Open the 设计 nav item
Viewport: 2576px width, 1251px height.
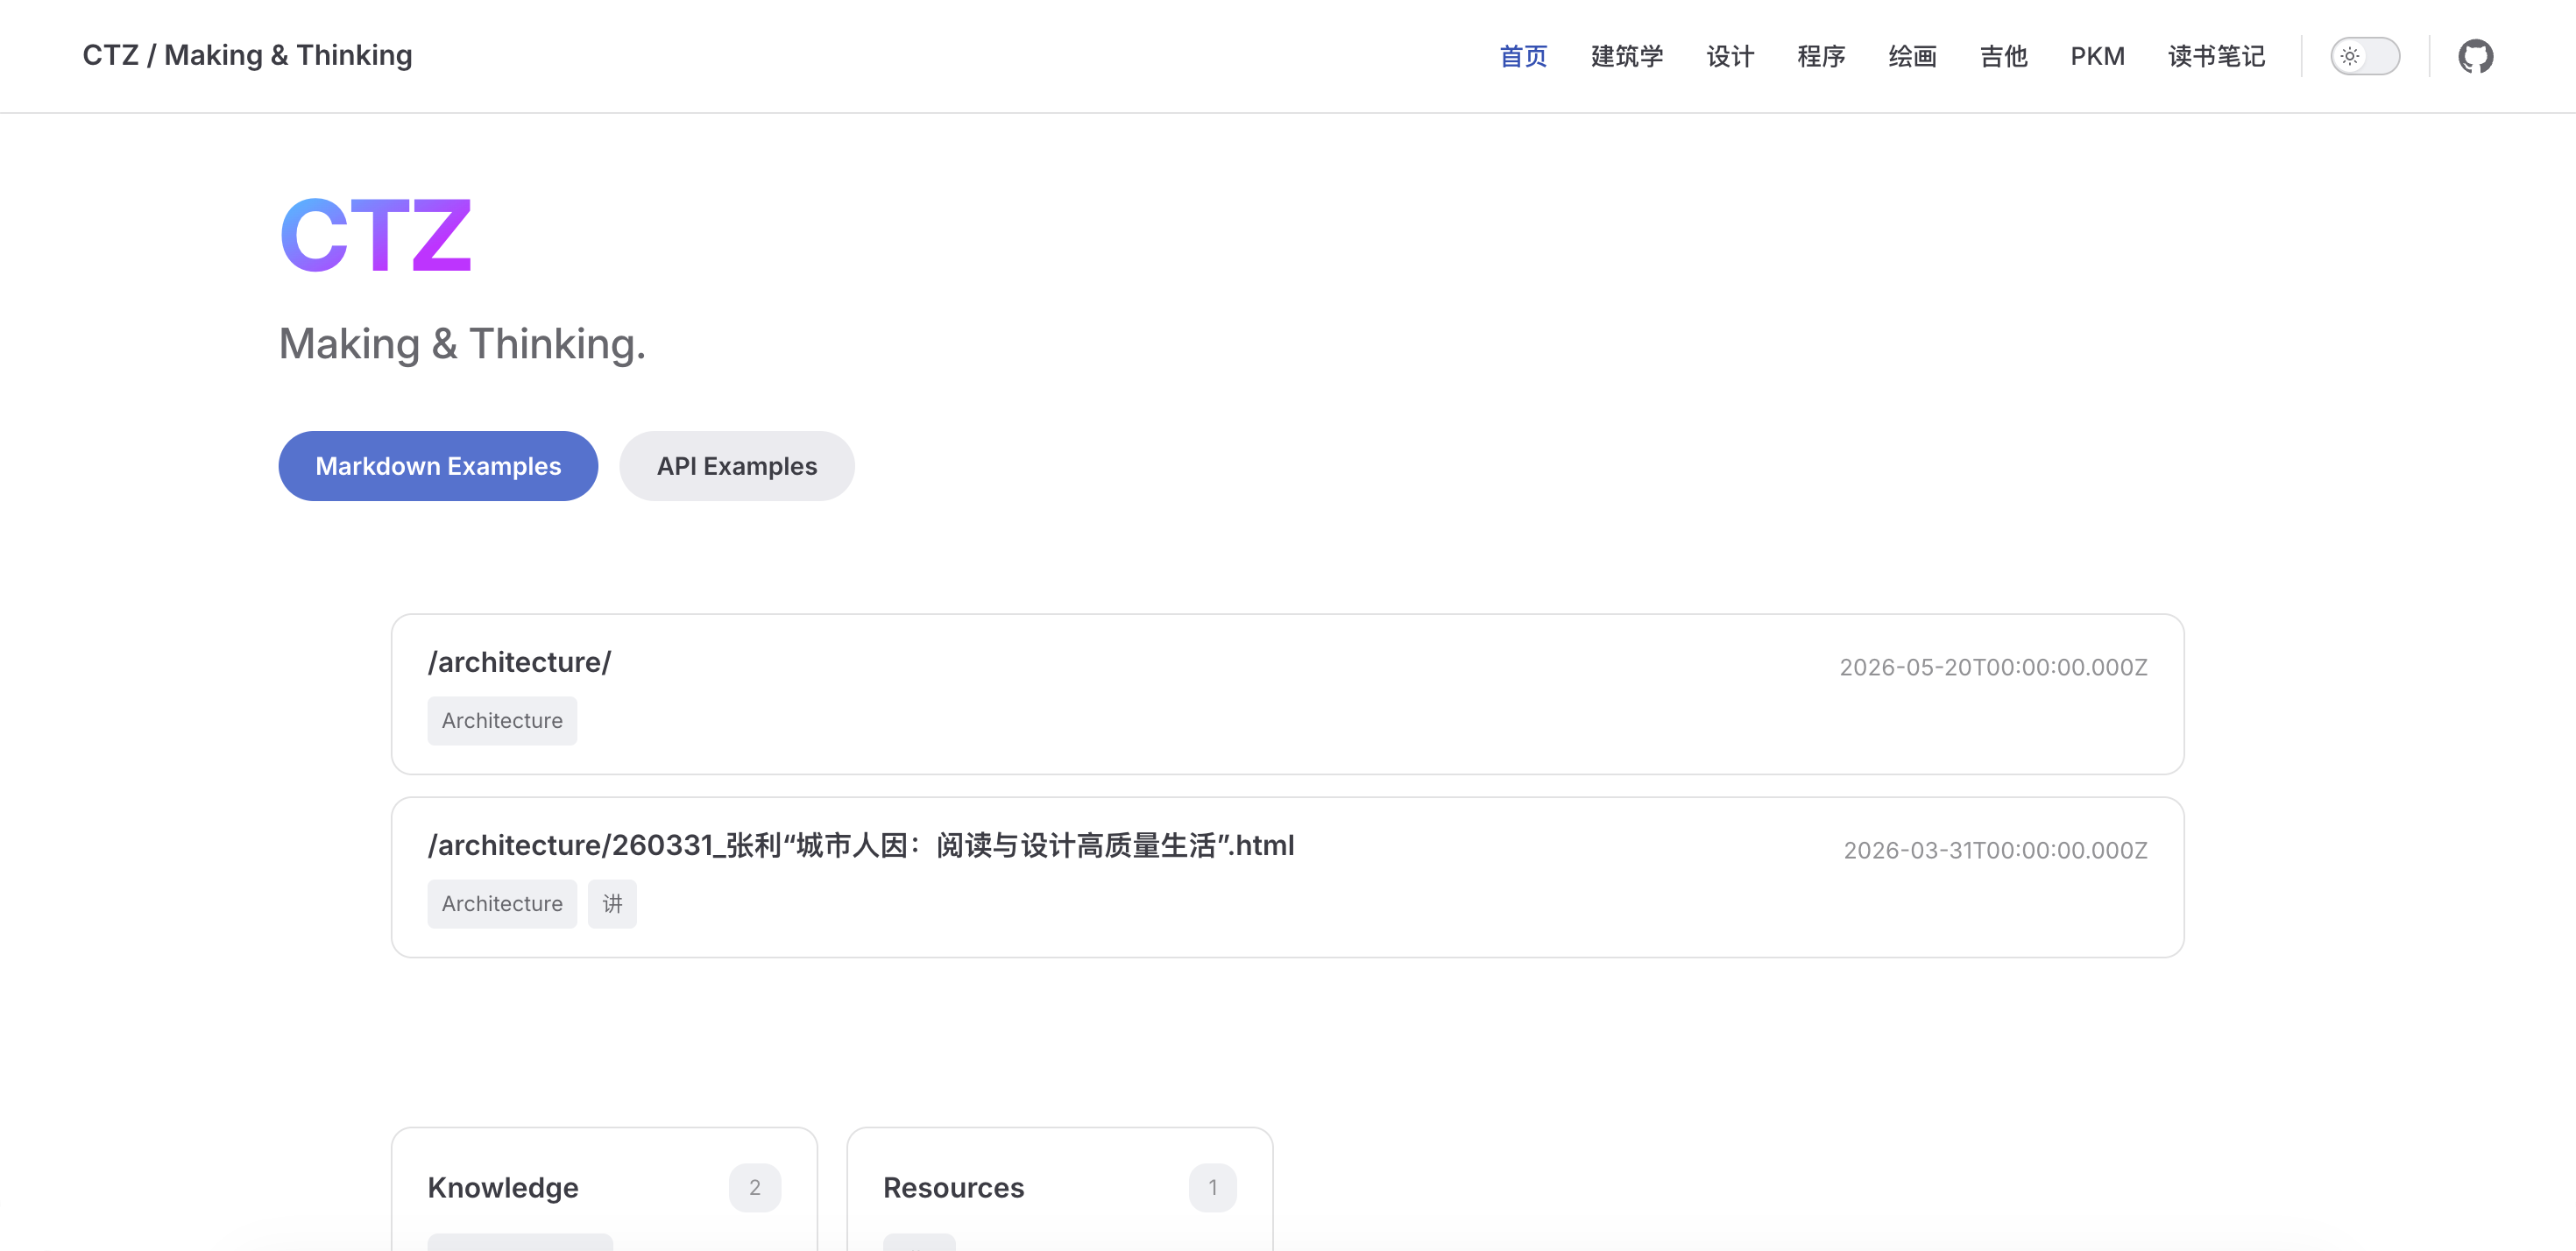(x=1730, y=56)
